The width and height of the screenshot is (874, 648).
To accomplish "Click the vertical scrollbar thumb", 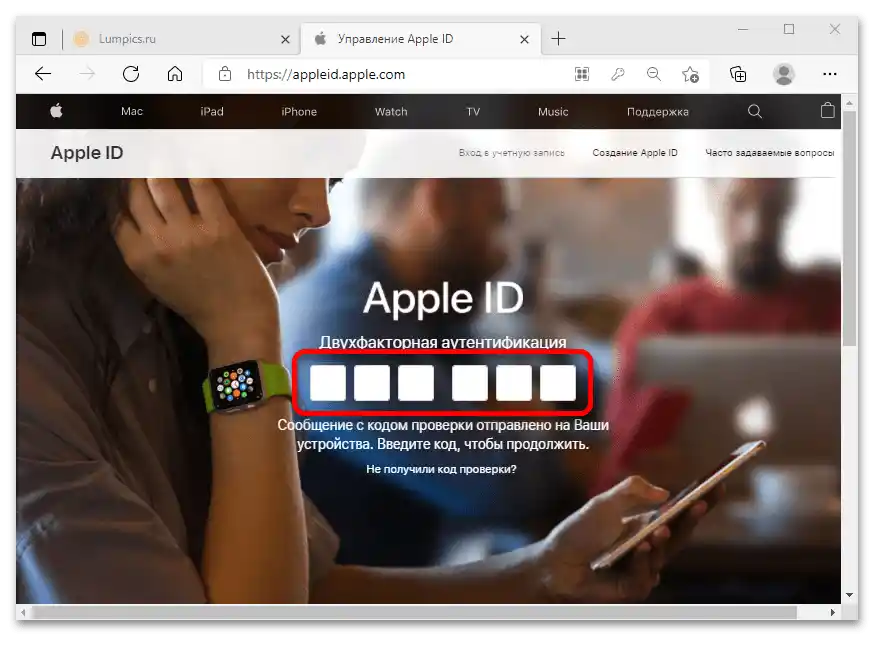I will [849, 228].
